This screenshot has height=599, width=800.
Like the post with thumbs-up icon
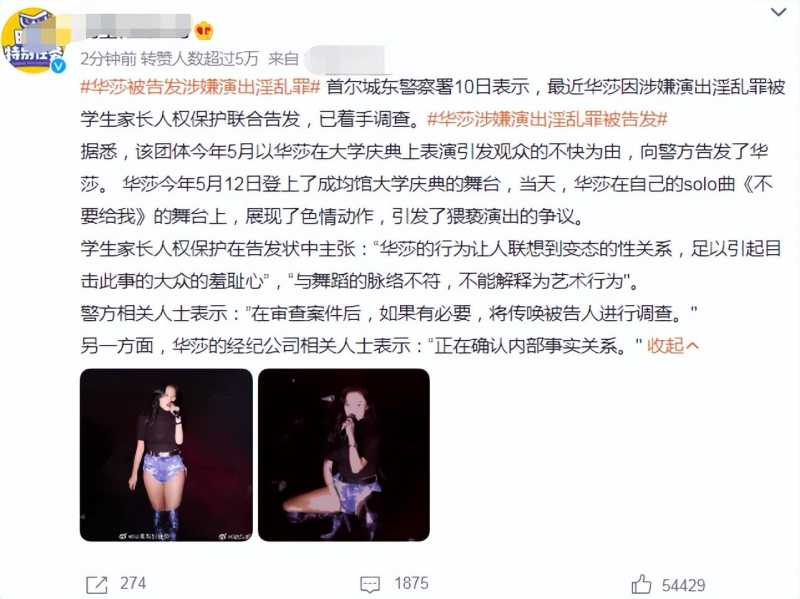pos(641,584)
